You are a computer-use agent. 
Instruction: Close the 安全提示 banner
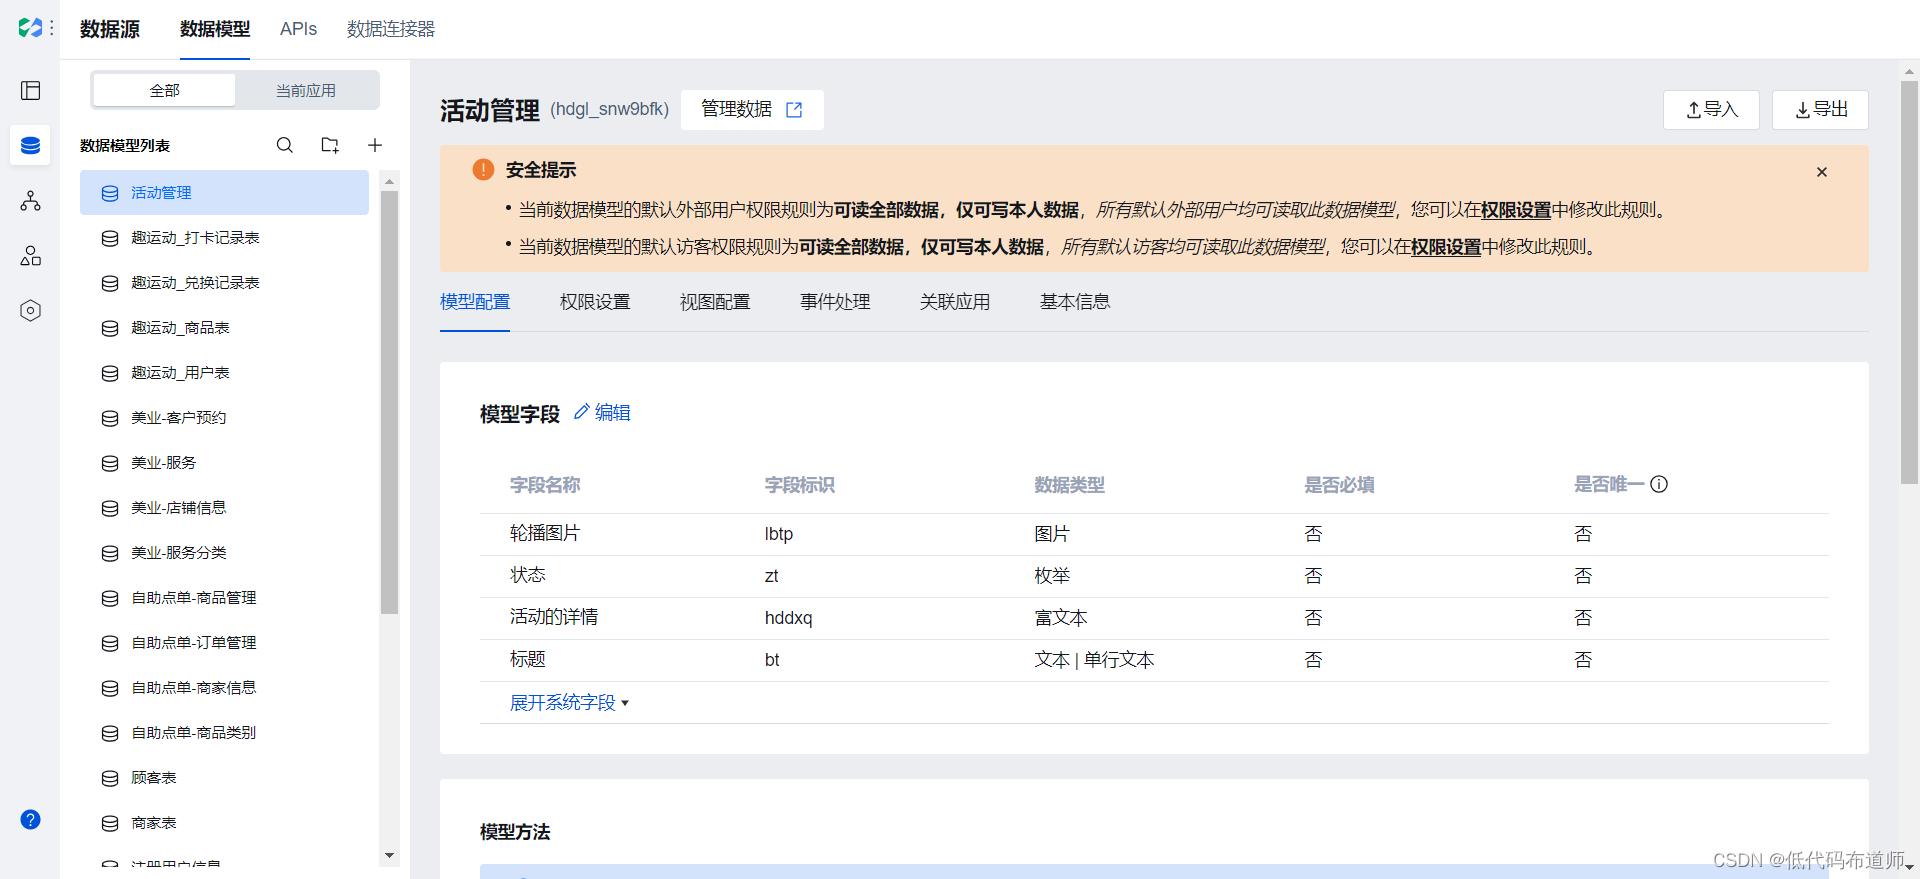[x=1822, y=172]
